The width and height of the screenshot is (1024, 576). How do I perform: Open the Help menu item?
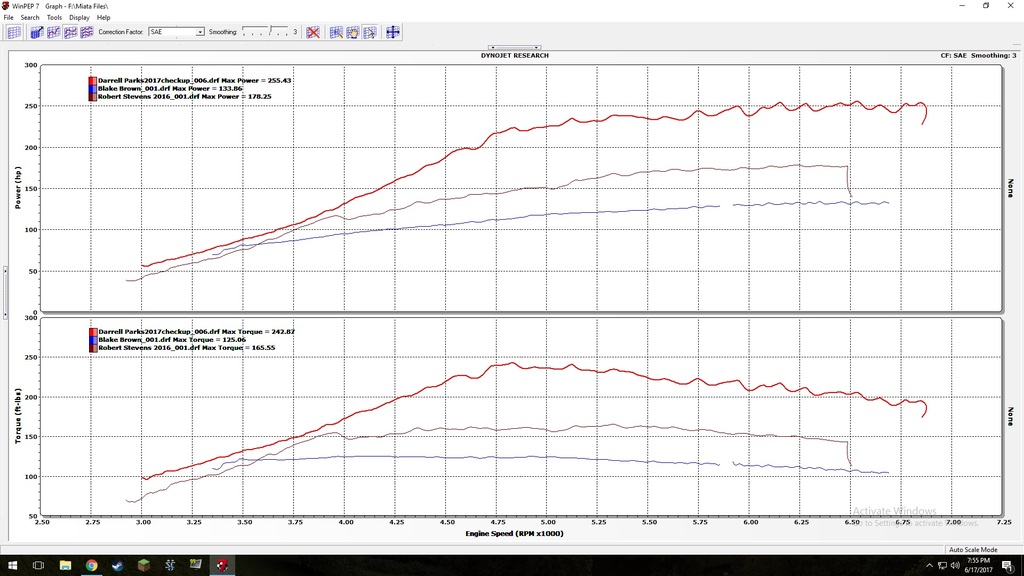click(x=103, y=16)
